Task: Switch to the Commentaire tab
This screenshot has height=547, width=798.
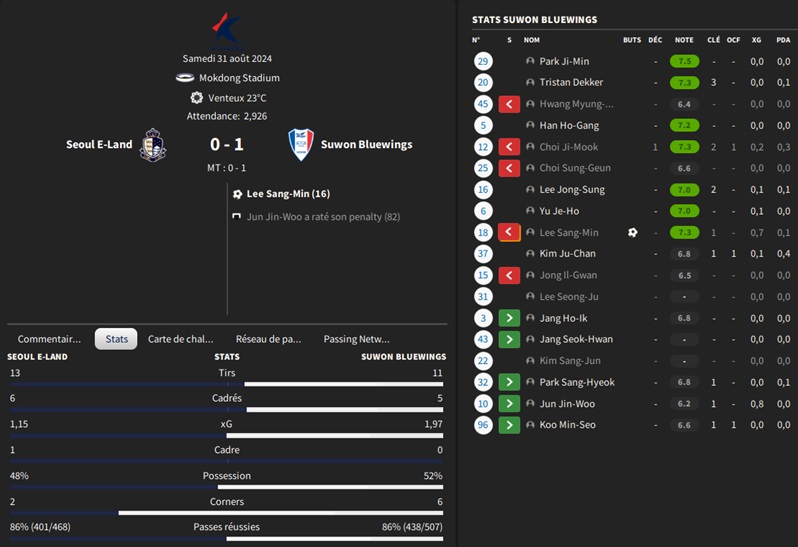Action: pyautogui.click(x=49, y=339)
